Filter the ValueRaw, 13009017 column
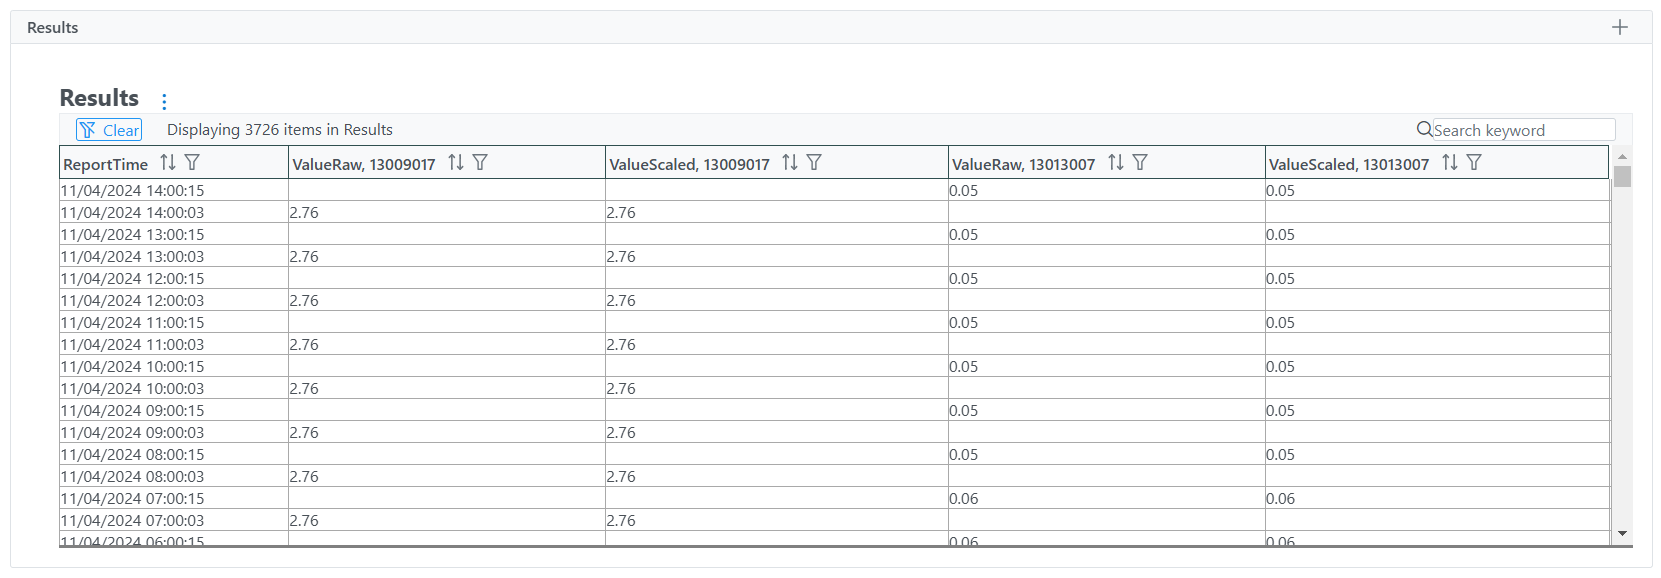This screenshot has width=1661, height=578. coord(480,162)
